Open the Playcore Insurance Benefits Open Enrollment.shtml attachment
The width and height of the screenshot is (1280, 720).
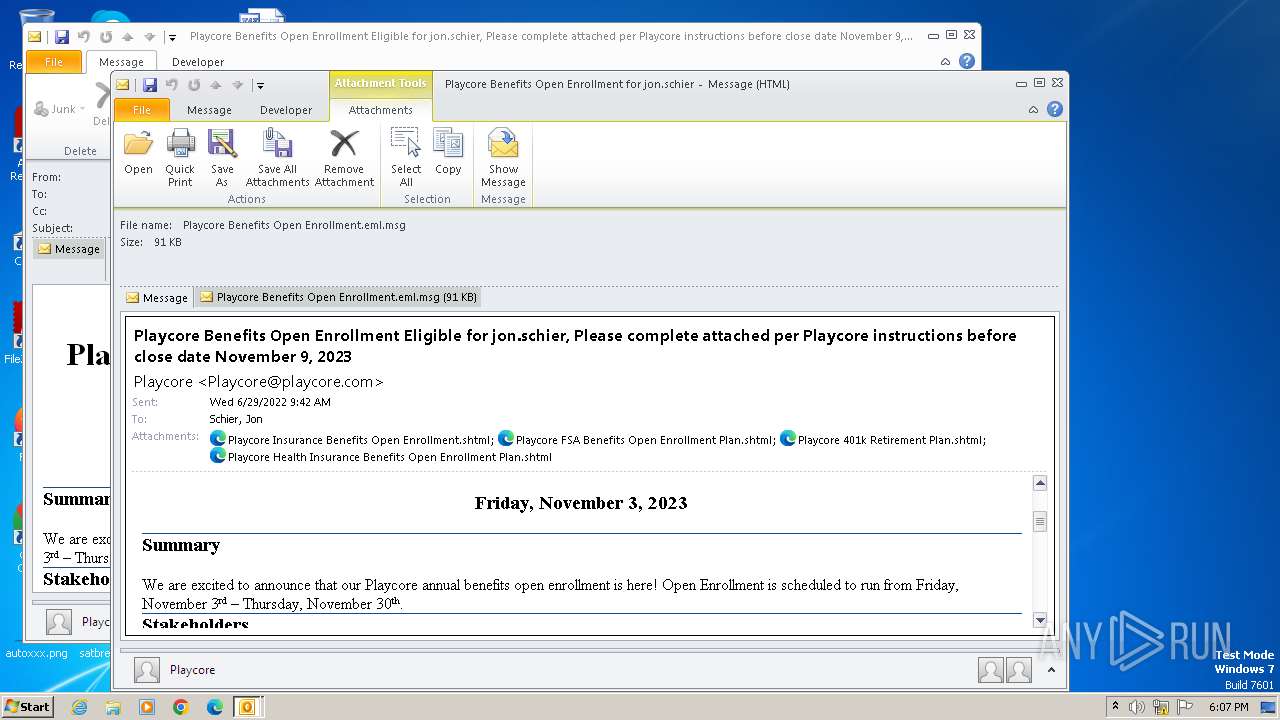[x=352, y=439]
